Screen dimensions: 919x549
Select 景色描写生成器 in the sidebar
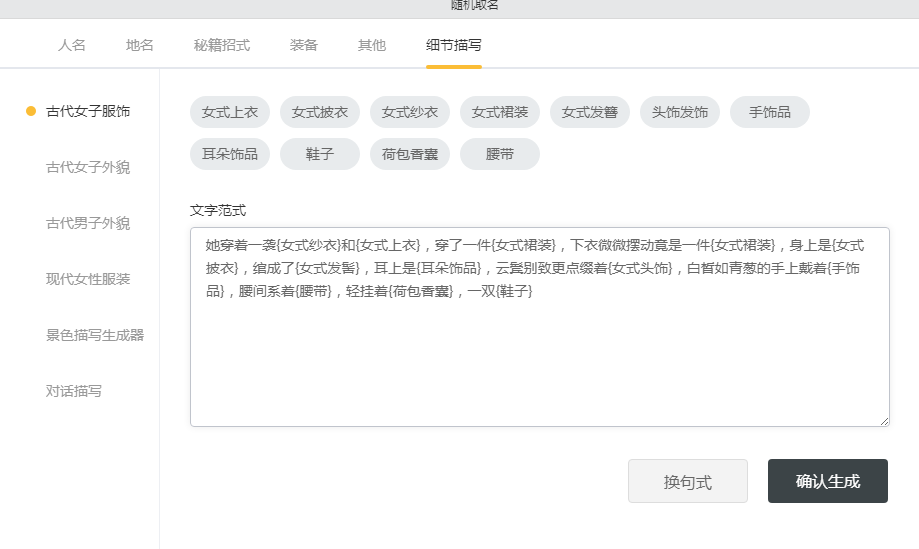[x=95, y=335]
